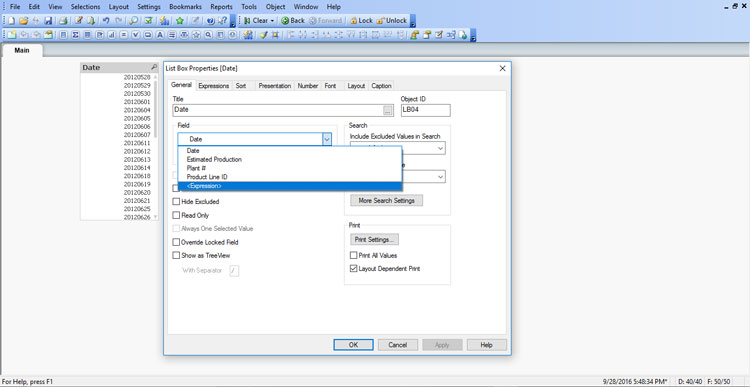
Task: Go to the Presentation tab
Action: pos(275,86)
